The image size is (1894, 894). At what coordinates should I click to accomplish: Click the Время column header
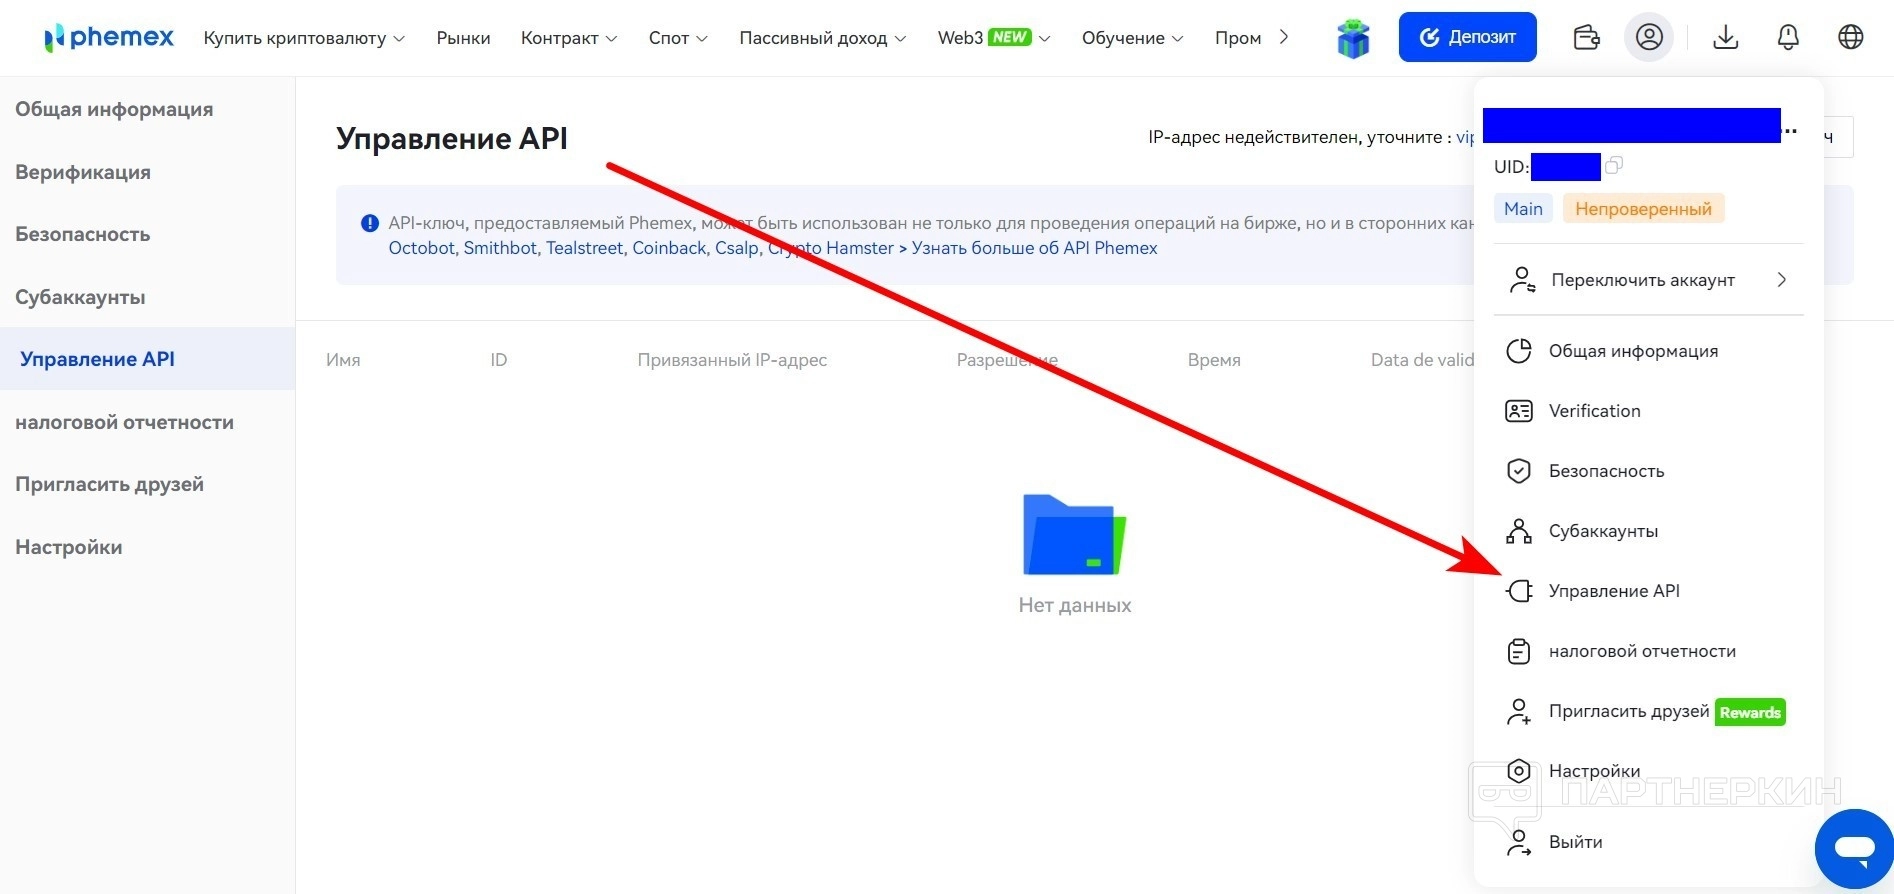(x=1214, y=360)
